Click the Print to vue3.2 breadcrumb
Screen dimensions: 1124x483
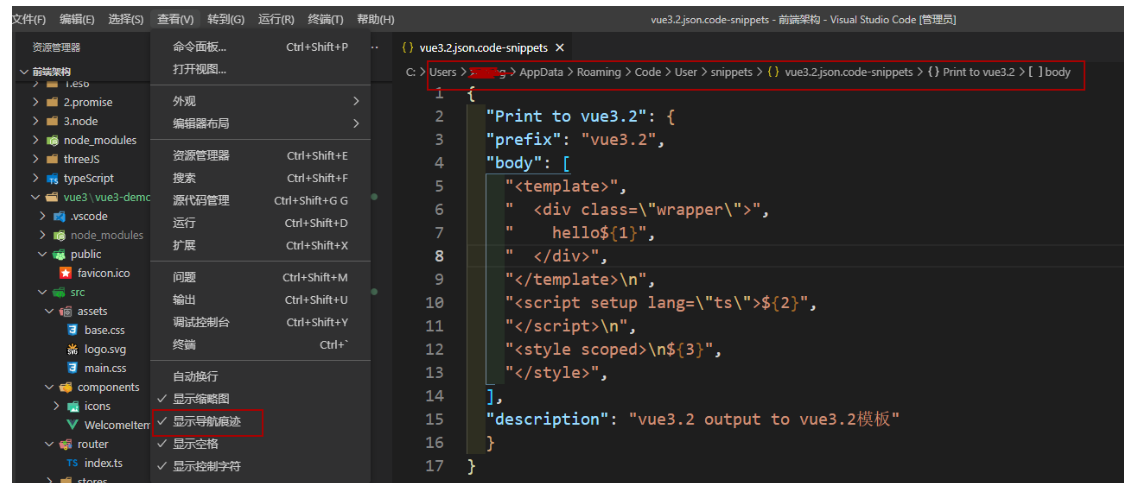click(978, 72)
